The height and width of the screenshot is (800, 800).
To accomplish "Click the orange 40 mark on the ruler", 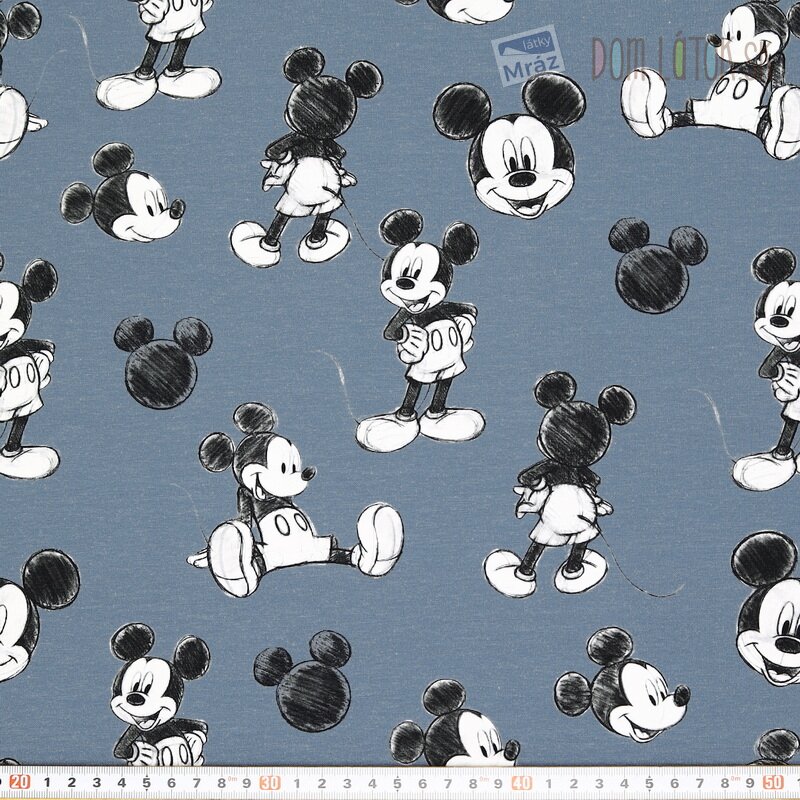I will tap(521, 782).
